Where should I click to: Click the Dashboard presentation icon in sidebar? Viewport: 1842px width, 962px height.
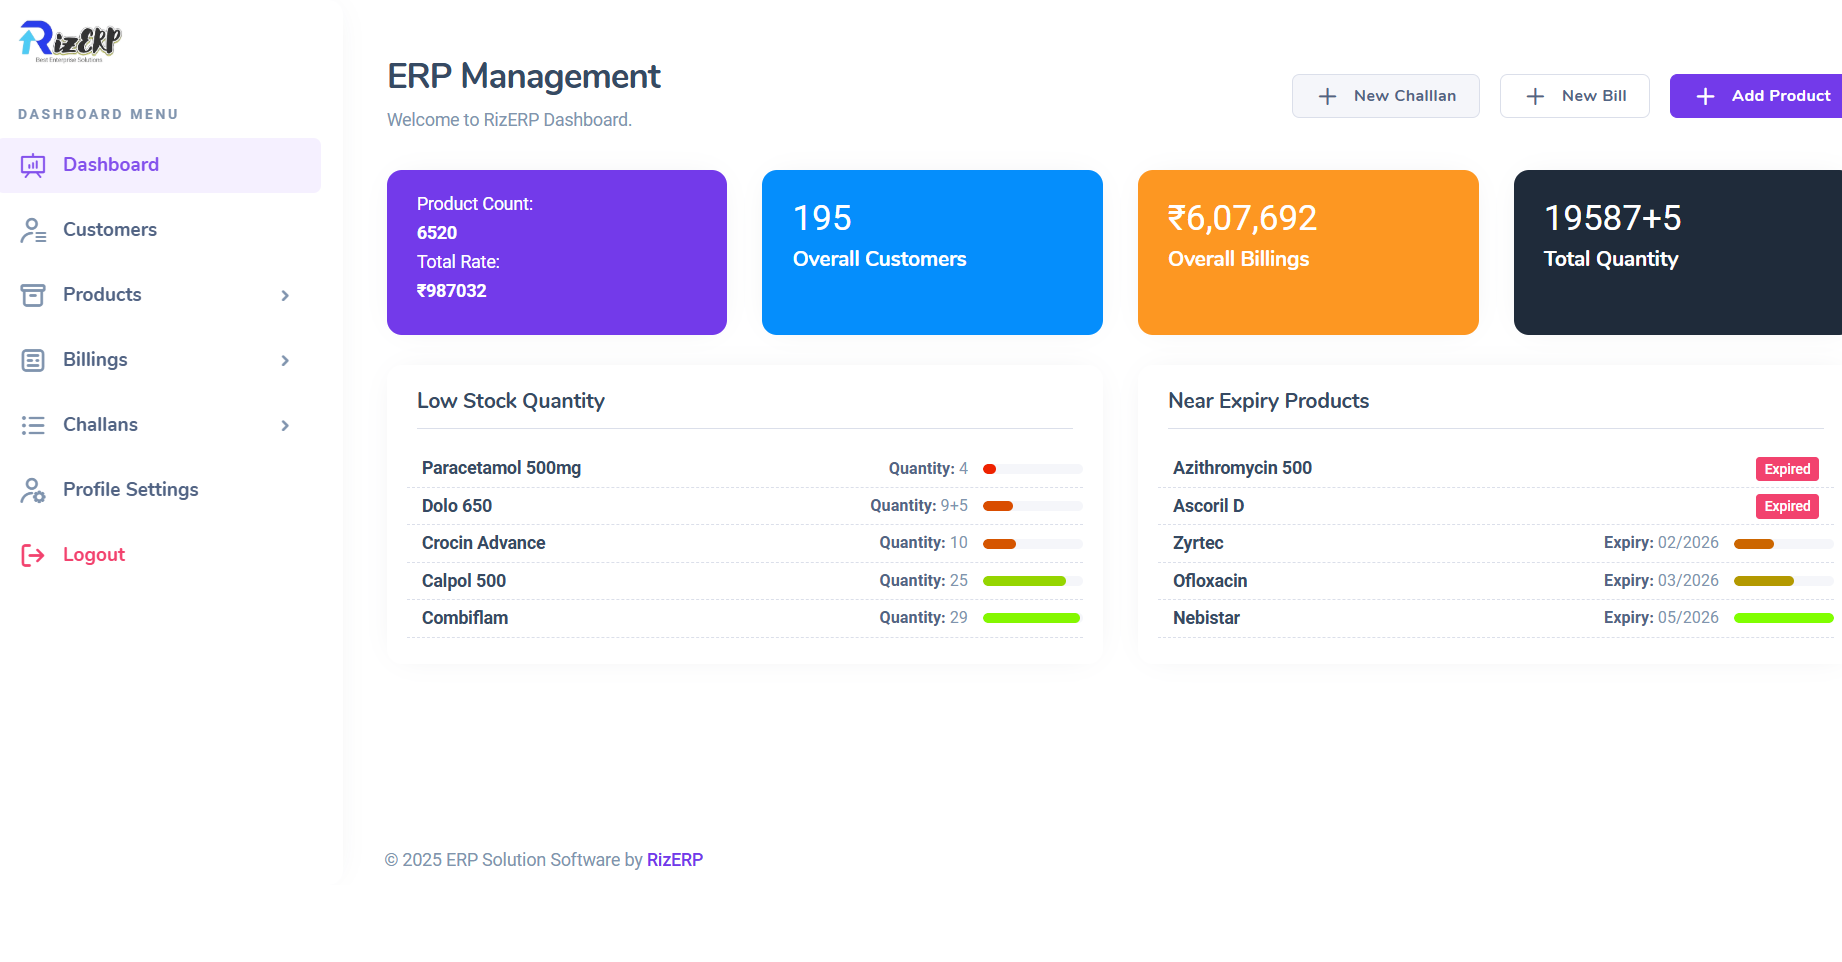(x=33, y=165)
